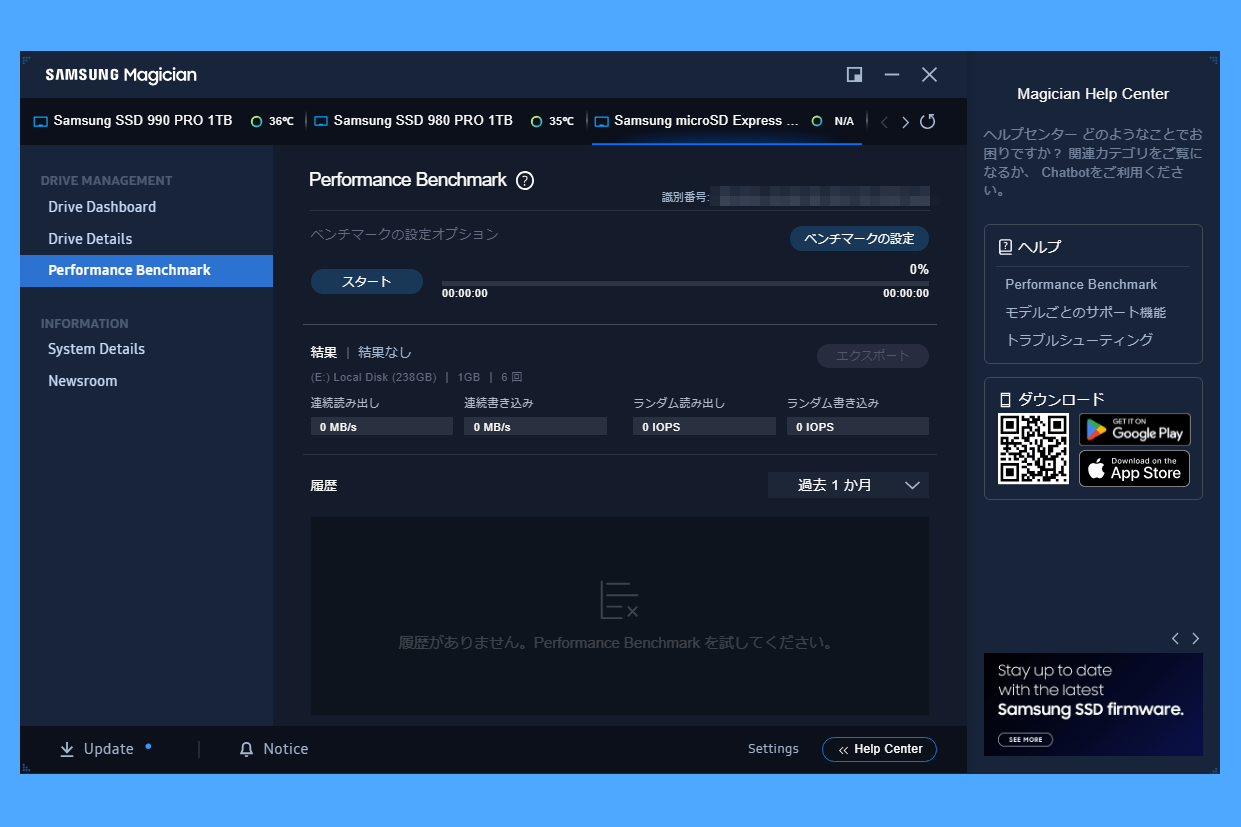The height and width of the screenshot is (827, 1241).
Task: Open System Details in the sidebar
Action: pyautogui.click(x=96, y=349)
